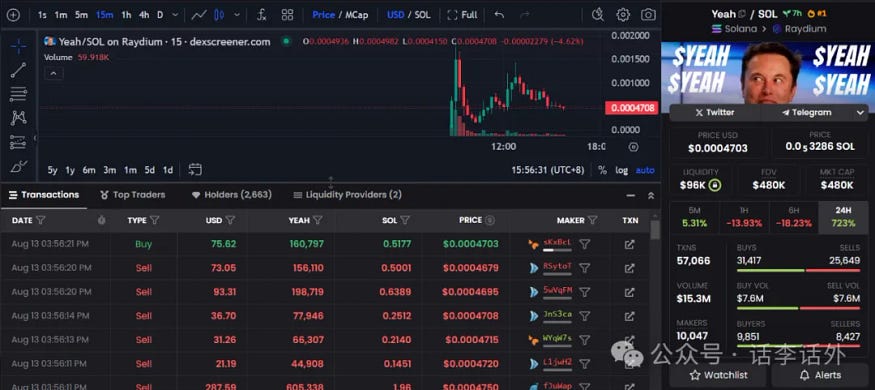Show chart prices in SOL
The height and width of the screenshot is (390, 875).
(422, 15)
